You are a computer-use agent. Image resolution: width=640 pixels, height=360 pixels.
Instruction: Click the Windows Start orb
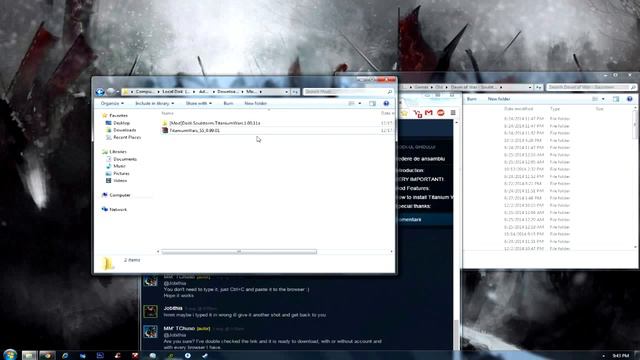[9, 355]
